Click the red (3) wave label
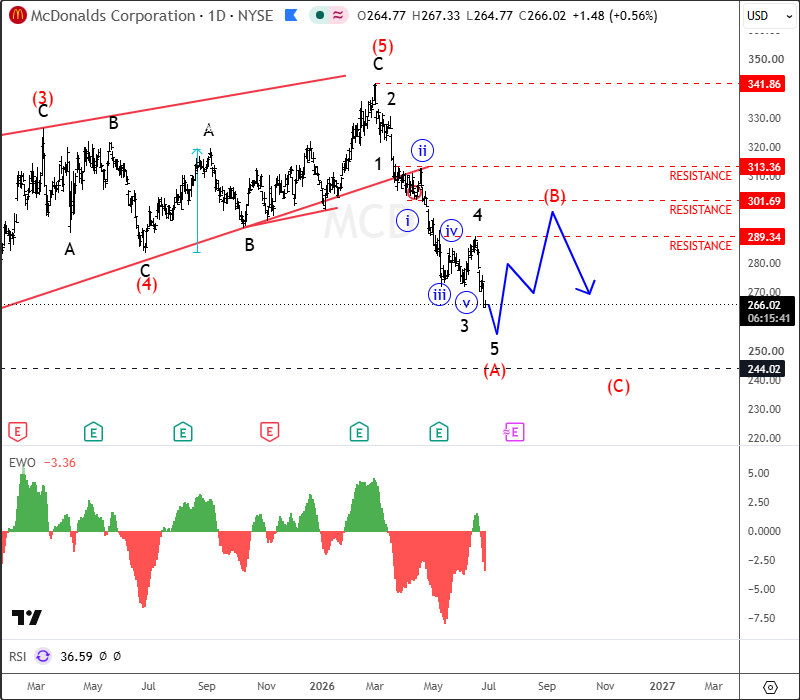The width and height of the screenshot is (800, 700). pyautogui.click(x=43, y=97)
